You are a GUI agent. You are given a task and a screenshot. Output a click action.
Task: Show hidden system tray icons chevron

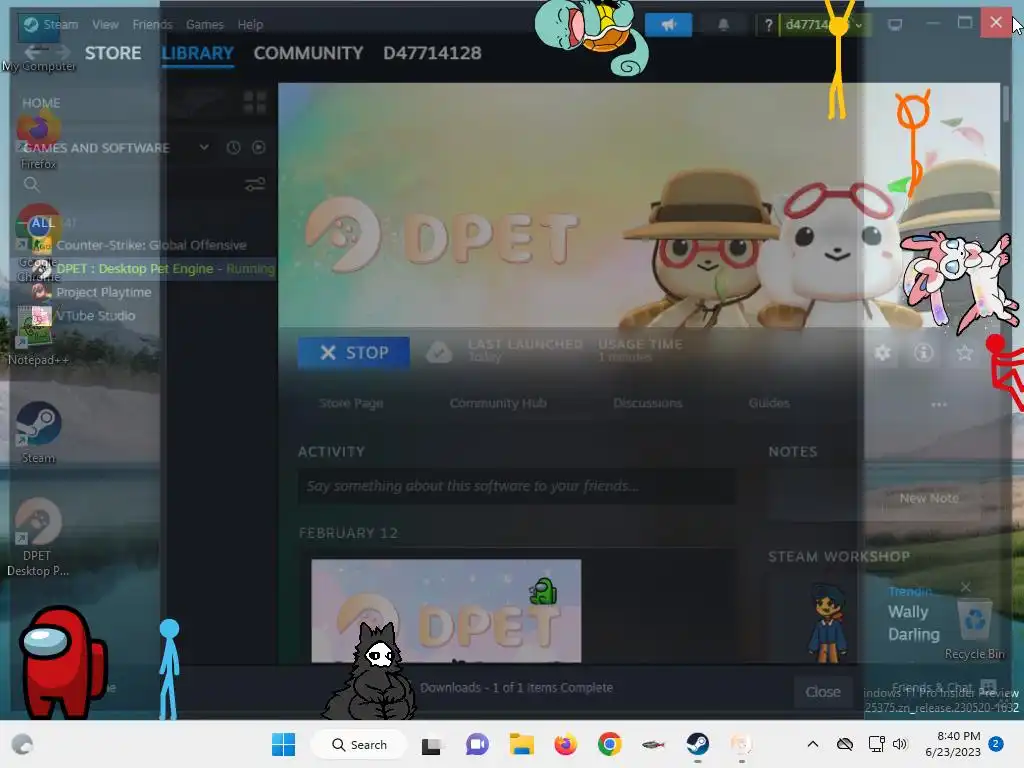(812, 744)
